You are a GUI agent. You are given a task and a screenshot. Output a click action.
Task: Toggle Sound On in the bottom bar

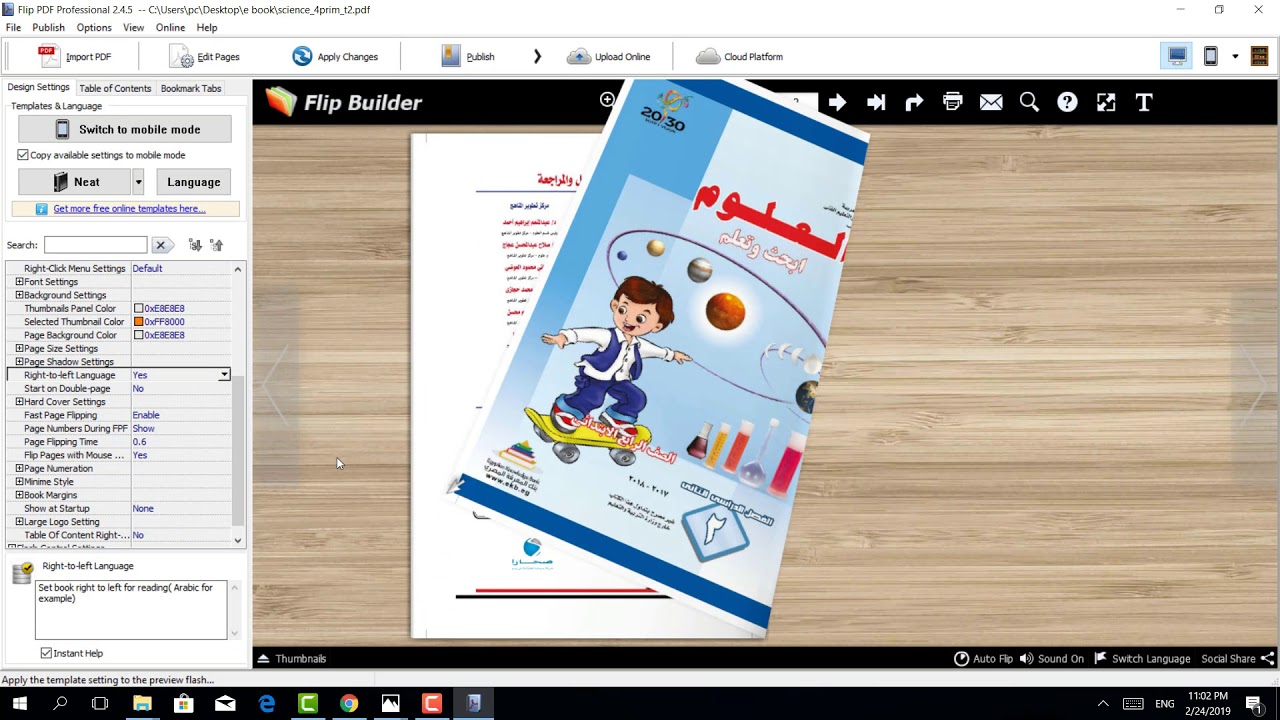coord(1051,659)
